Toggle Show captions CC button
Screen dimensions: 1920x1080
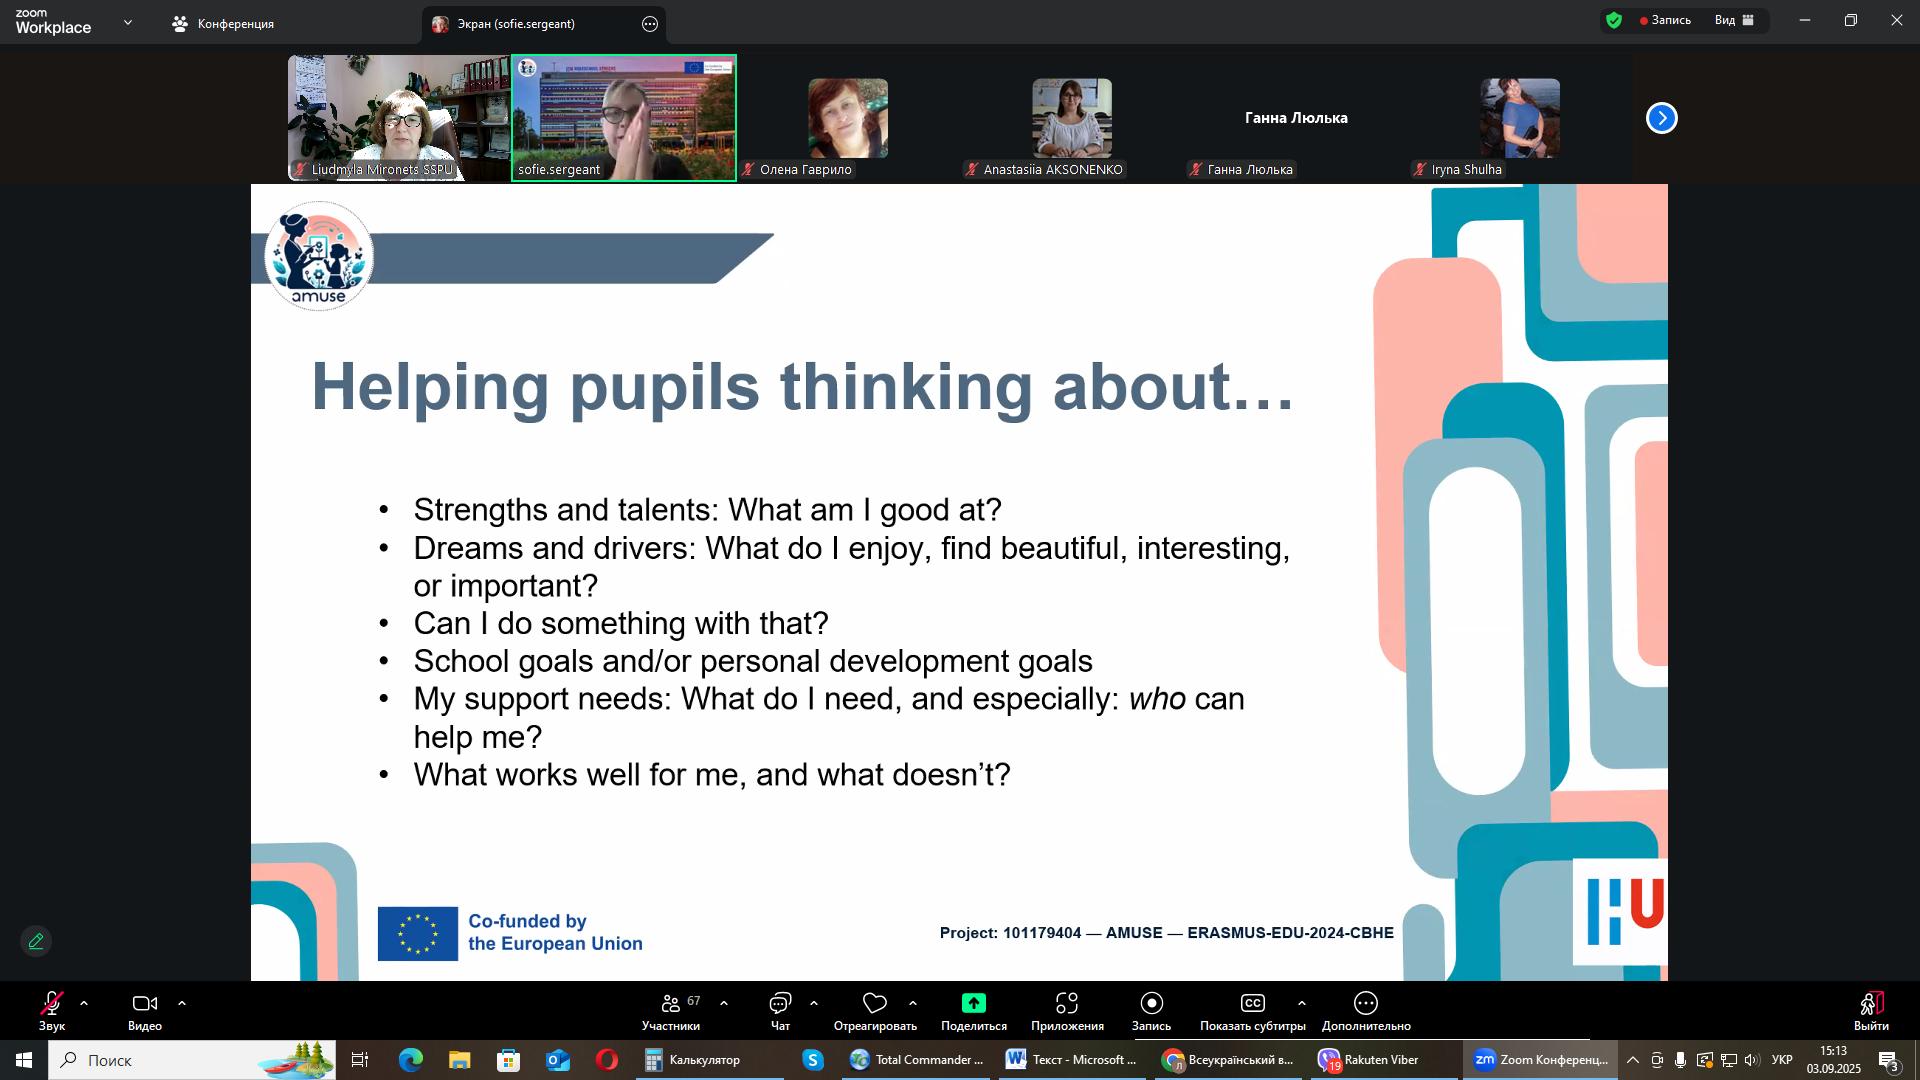[x=1252, y=1003]
